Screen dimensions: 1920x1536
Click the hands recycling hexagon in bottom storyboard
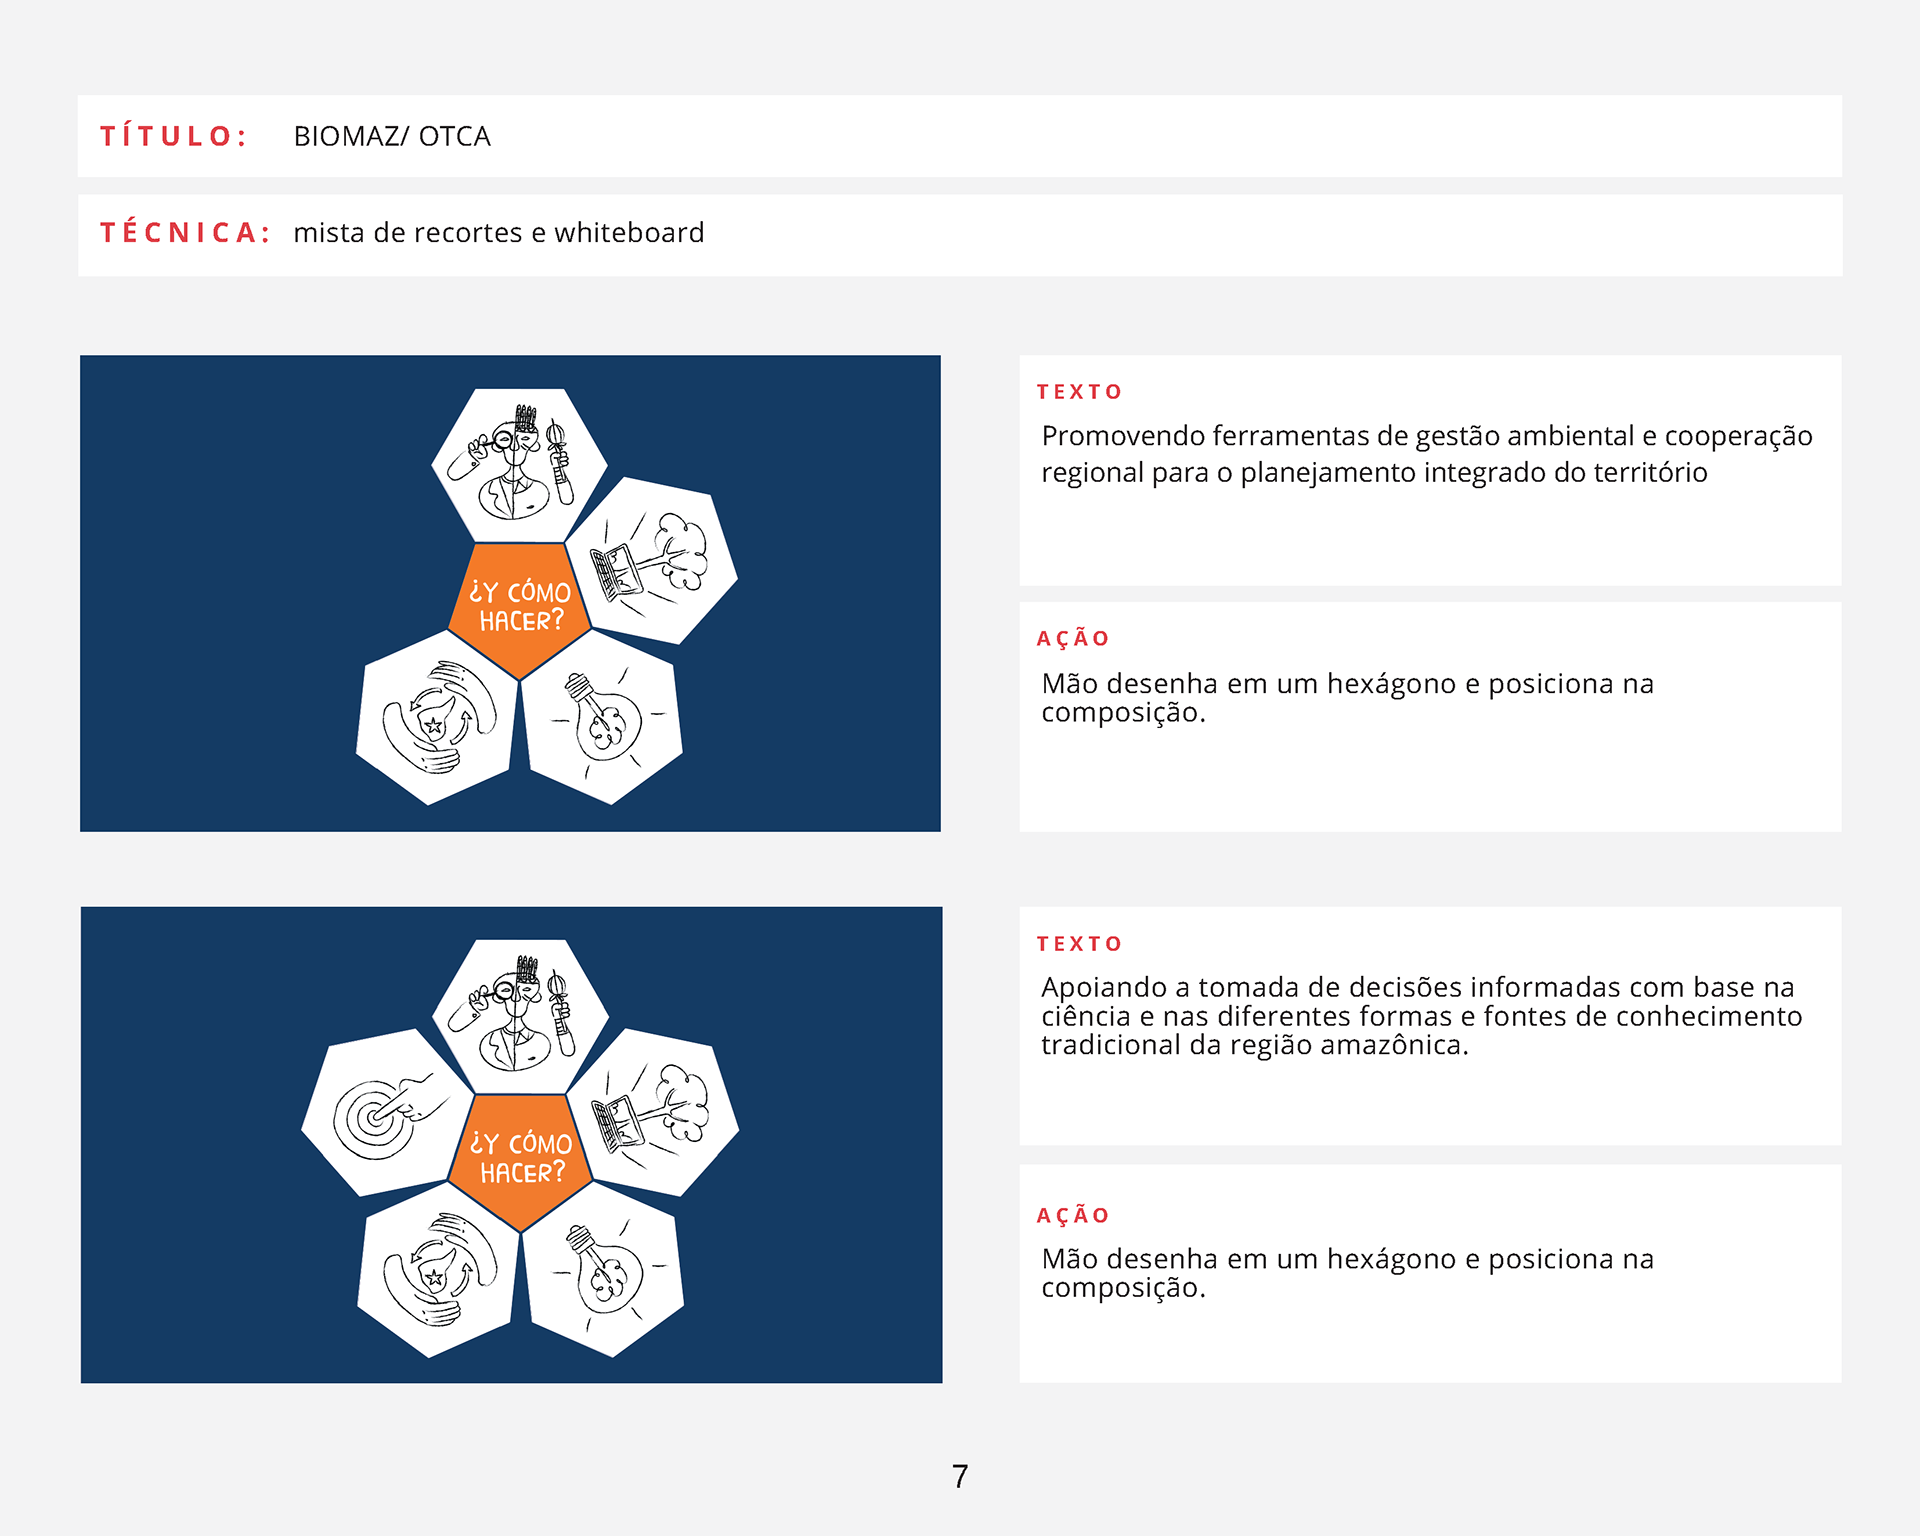click(439, 1270)
